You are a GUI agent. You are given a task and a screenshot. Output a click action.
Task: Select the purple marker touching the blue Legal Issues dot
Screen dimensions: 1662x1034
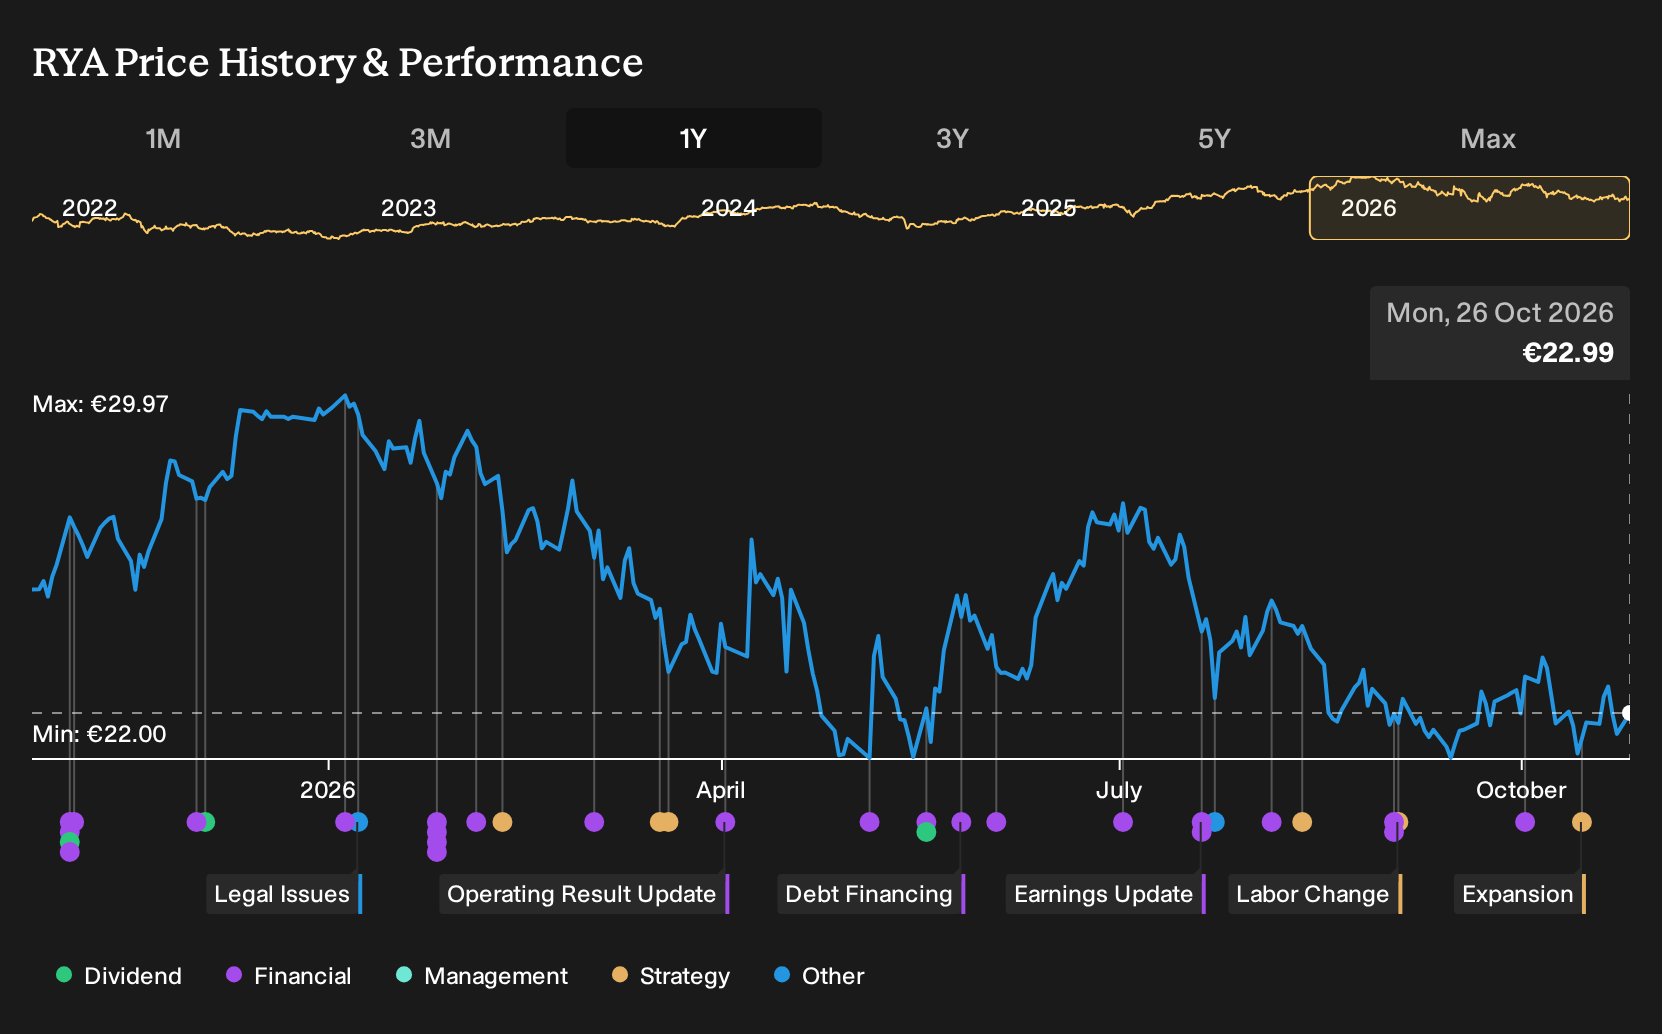(x=345, y=822)
